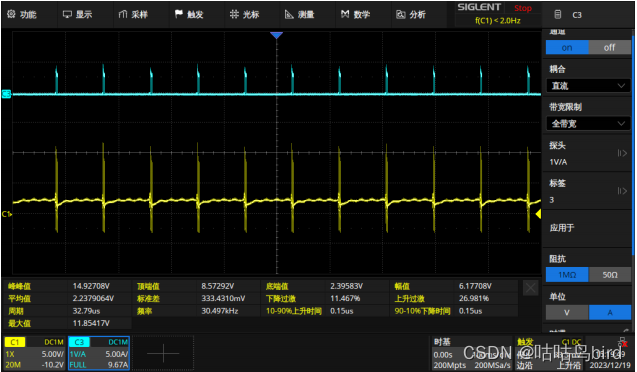Select 1MΩ impedance
The width and height of the screenshot is (637, 372).
(x=567, y=275)
